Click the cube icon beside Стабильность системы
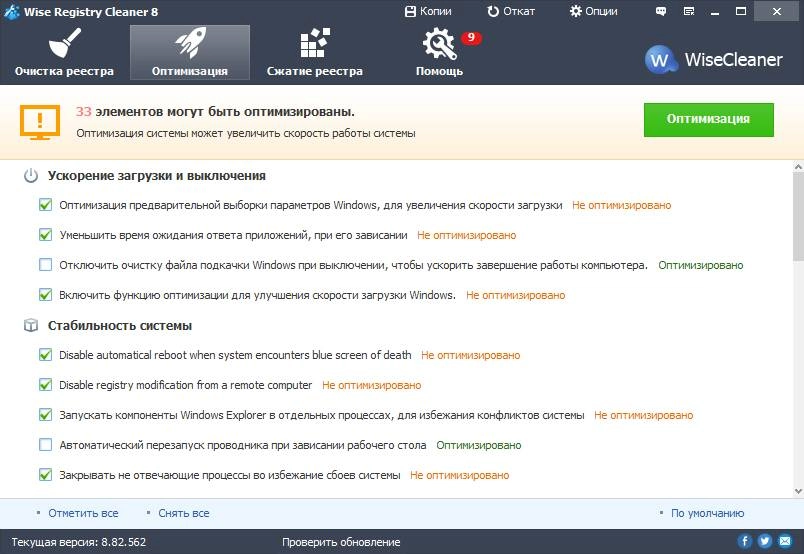Screen dimensions: 804x554 click(x=31, y=325)
